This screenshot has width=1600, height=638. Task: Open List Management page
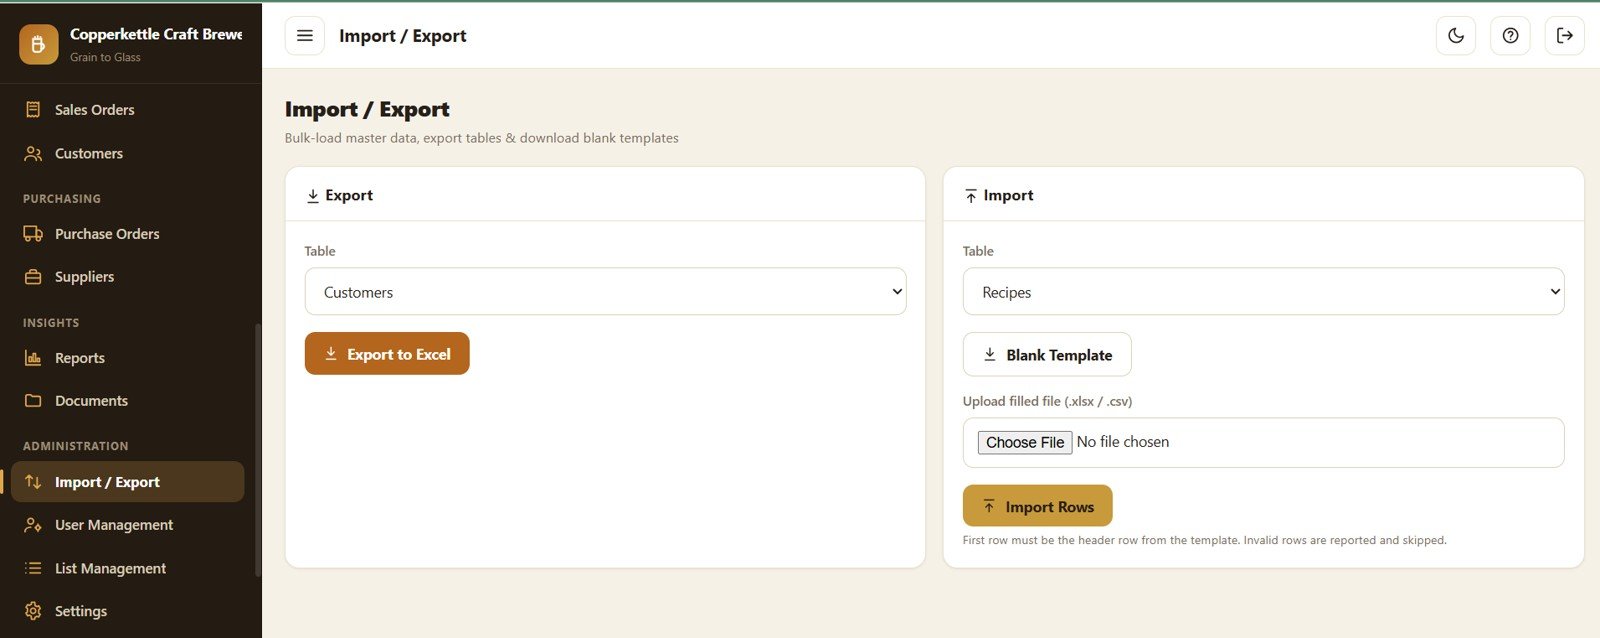(x=127, y=568)
